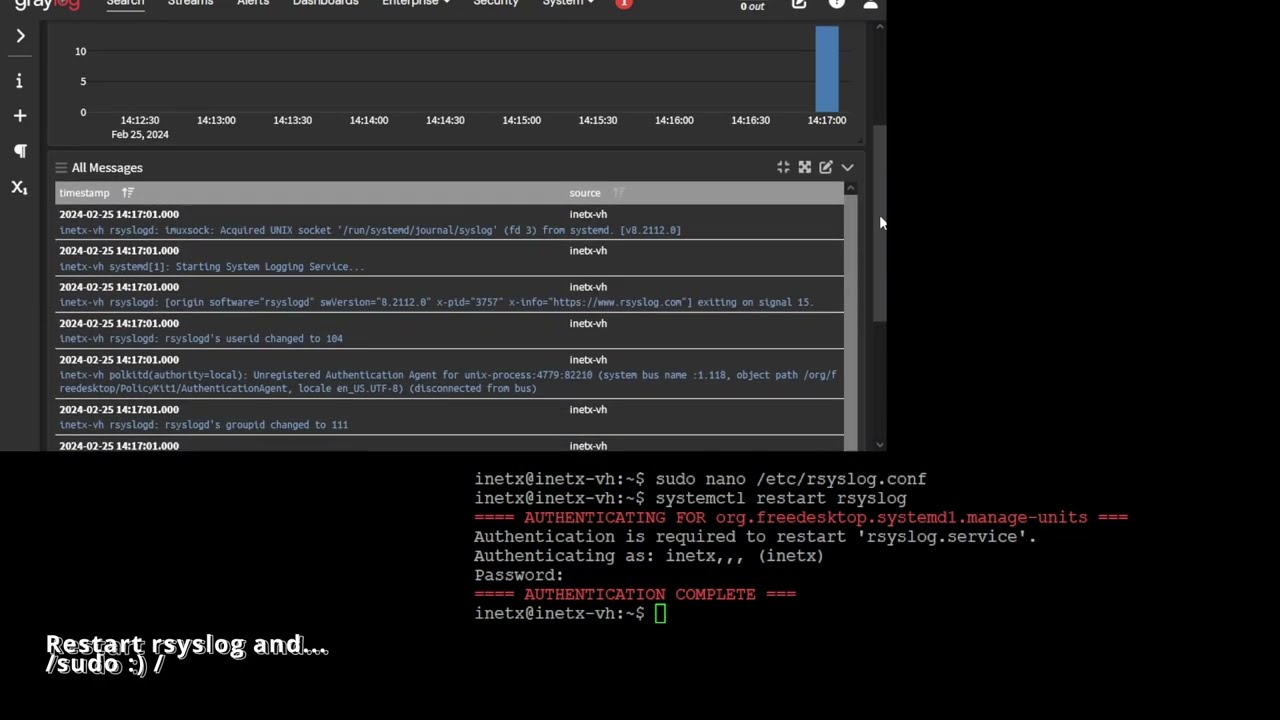This screenshot has height=720, width=1280.
Task: Click the navbar help icon
Action: point(837,4)
